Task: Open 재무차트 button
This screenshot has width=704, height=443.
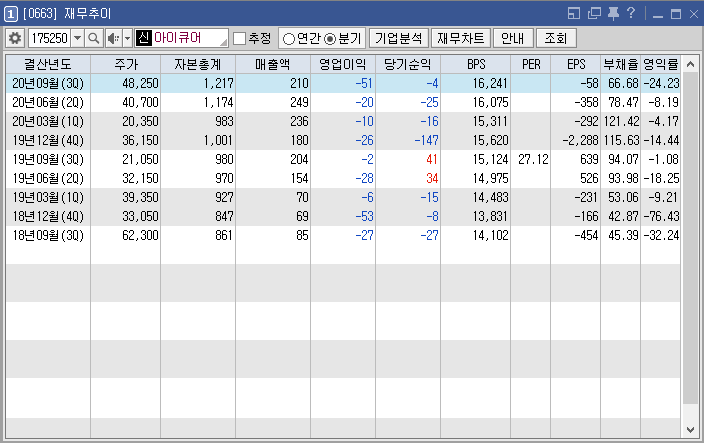Action: point(460,38)
